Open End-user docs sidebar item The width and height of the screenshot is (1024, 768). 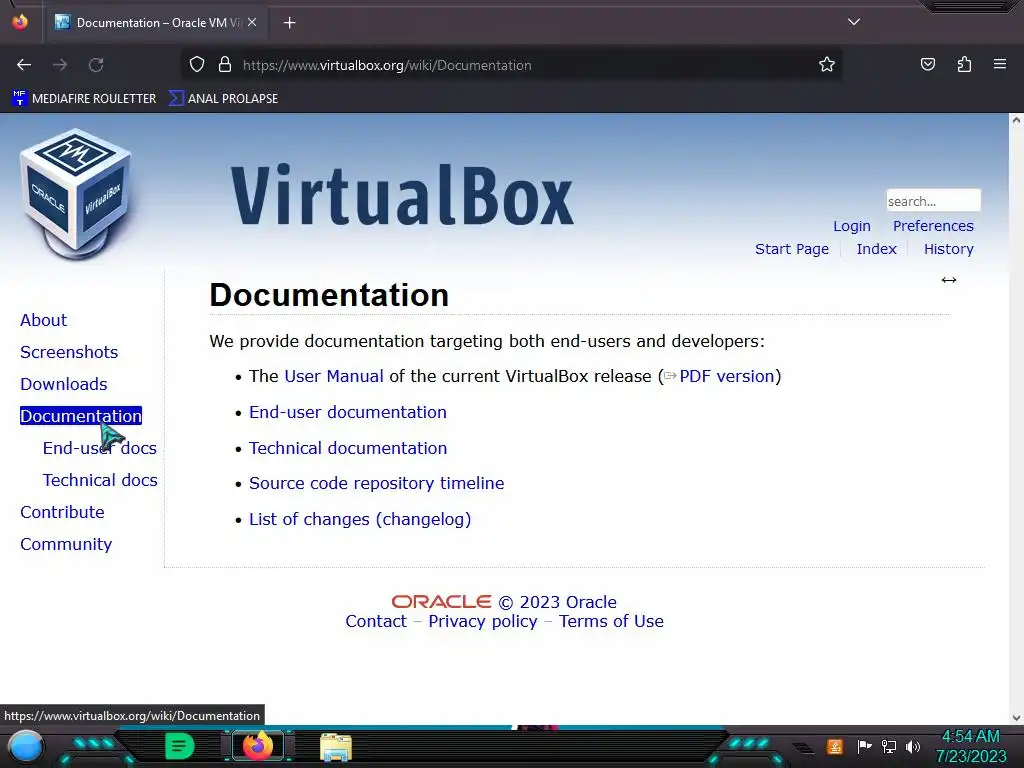100,448
